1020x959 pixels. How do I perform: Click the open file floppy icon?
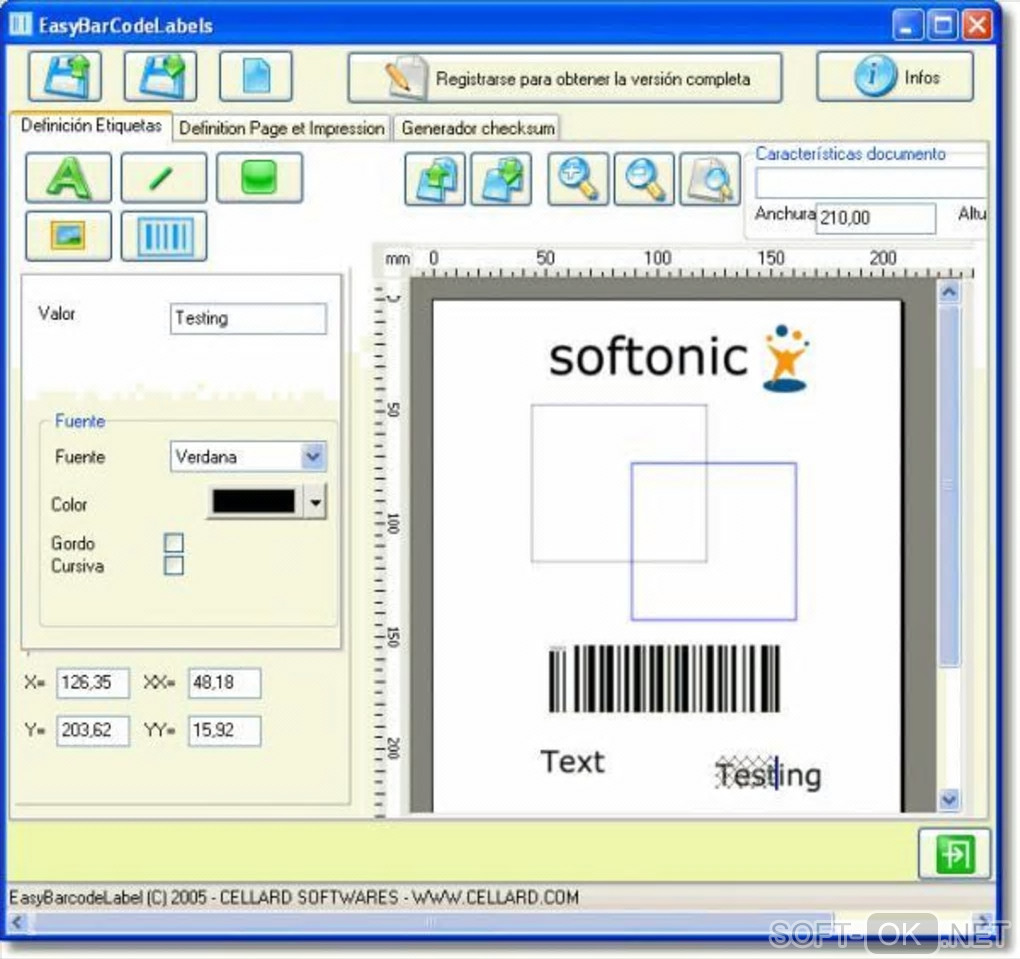[65, 76]
